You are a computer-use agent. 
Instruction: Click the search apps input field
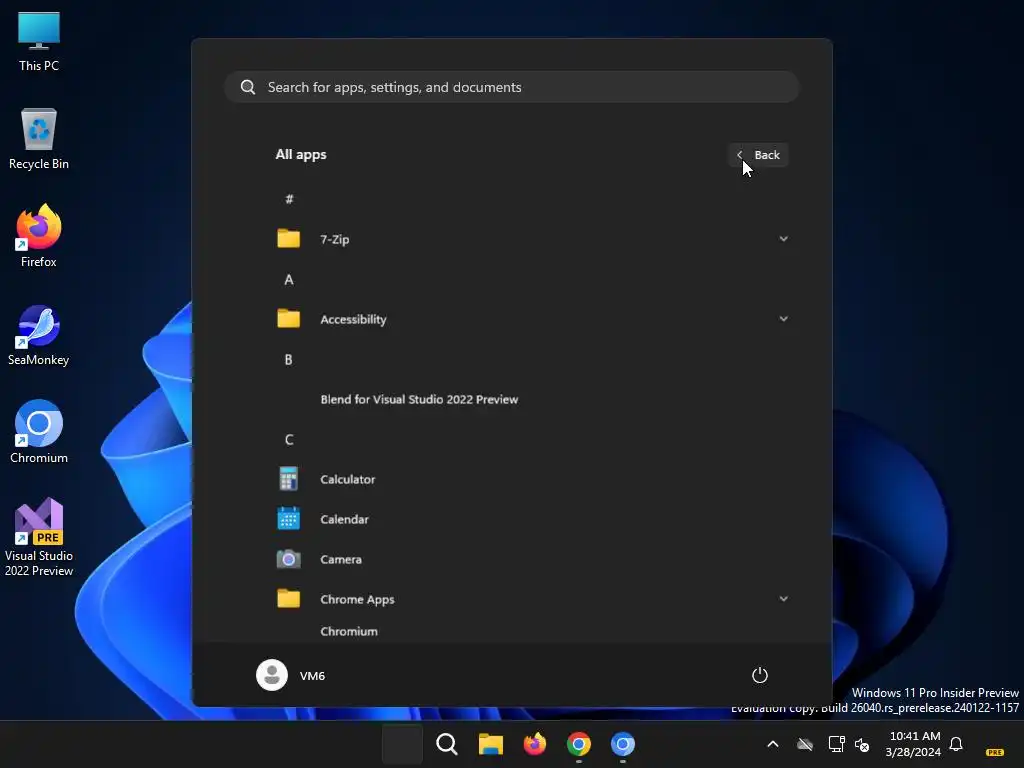511,87
